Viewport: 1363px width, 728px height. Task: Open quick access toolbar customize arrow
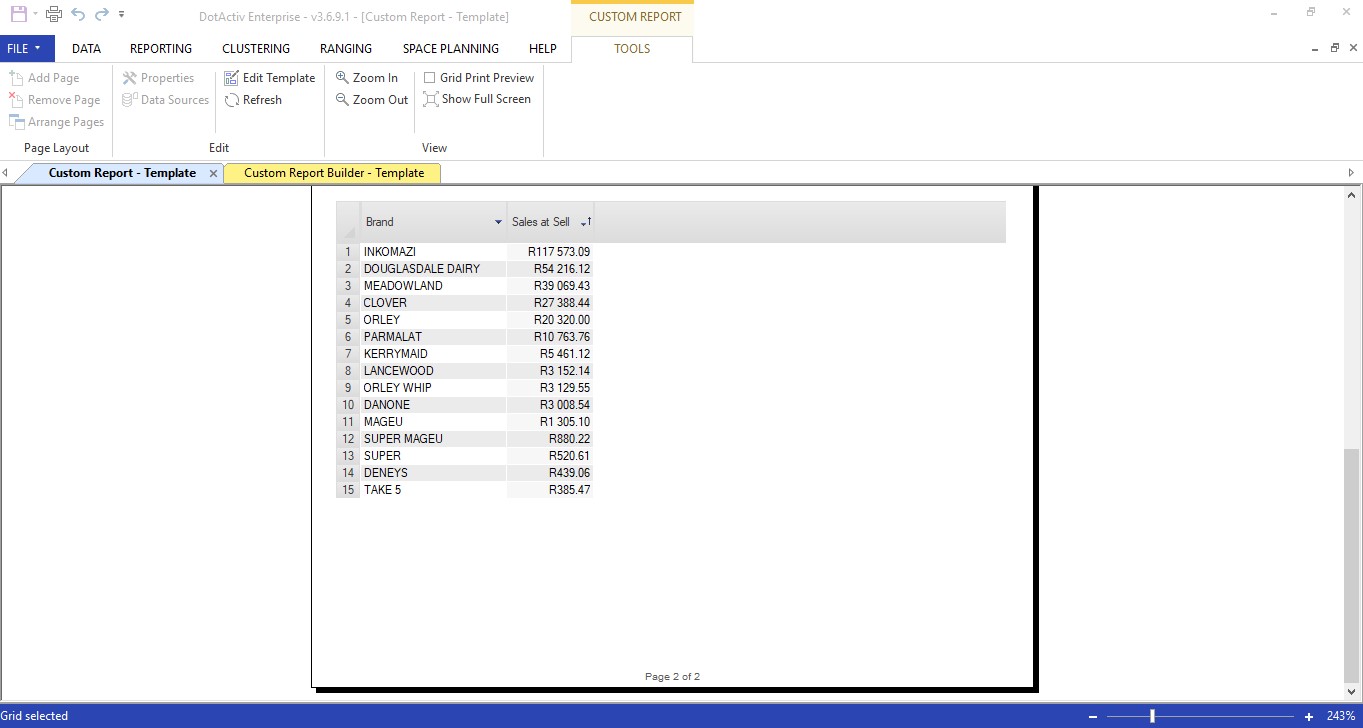coord(122,15)
